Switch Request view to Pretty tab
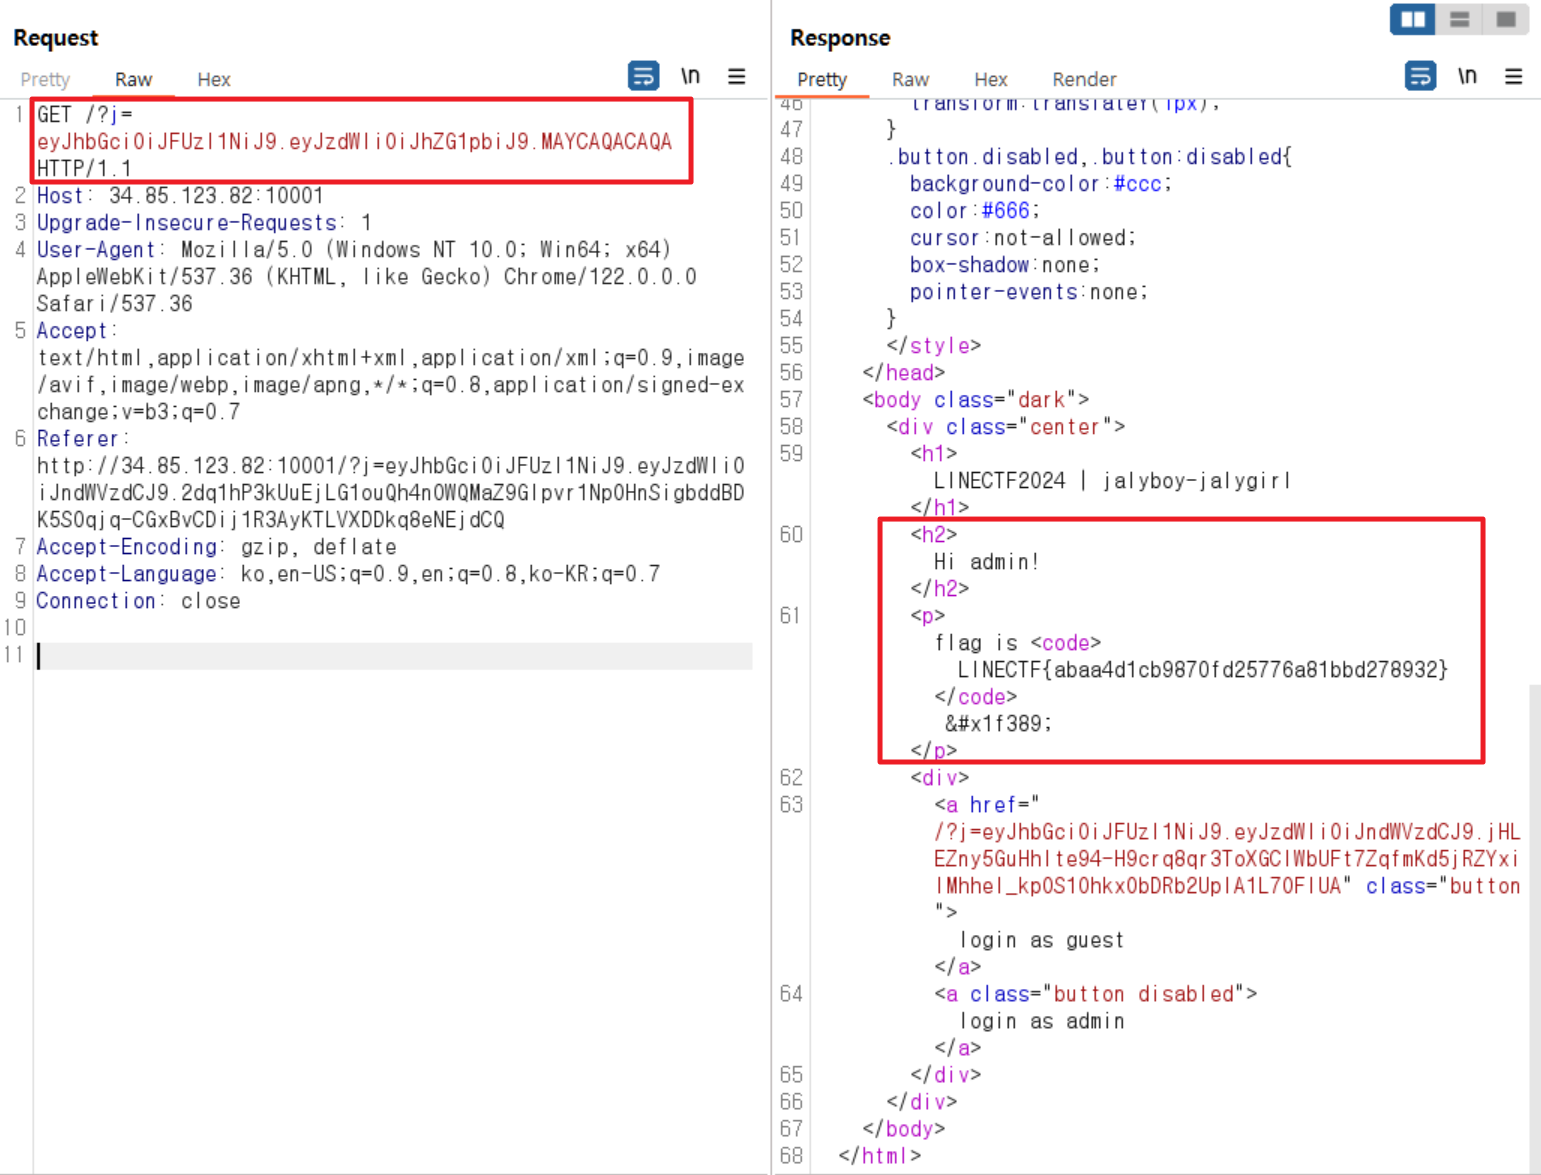This screenshot has height=1175, width=1541. [x=45, y=79]
